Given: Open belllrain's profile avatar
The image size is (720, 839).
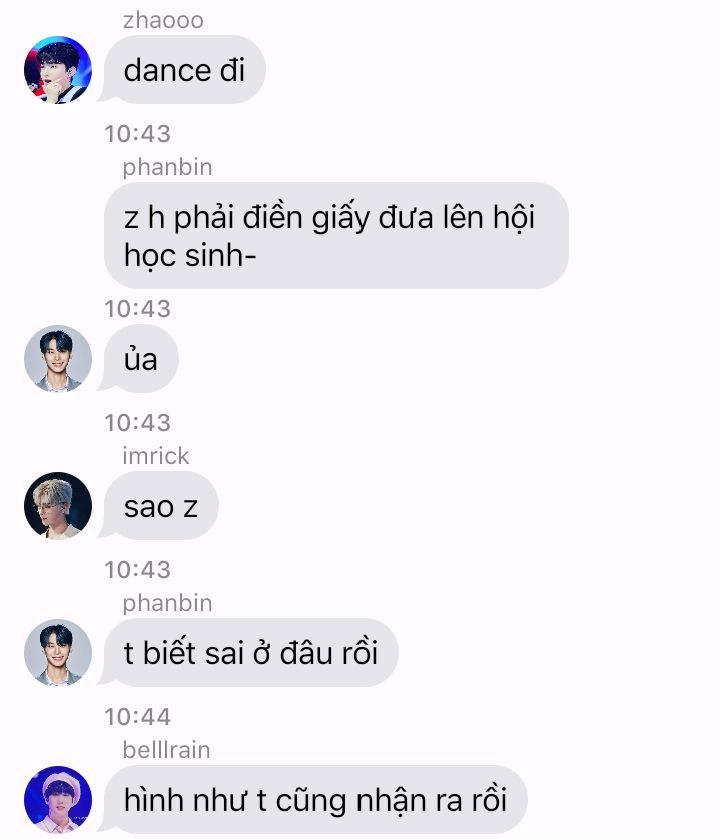Looking at the screenshot, I should (x=58, y=800).
